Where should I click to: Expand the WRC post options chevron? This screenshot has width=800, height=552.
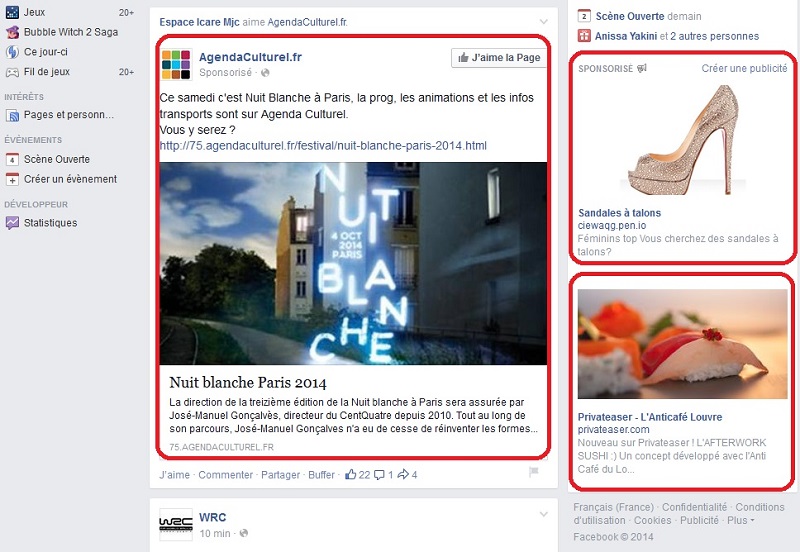pyautogui.click(x=544, y=514)
